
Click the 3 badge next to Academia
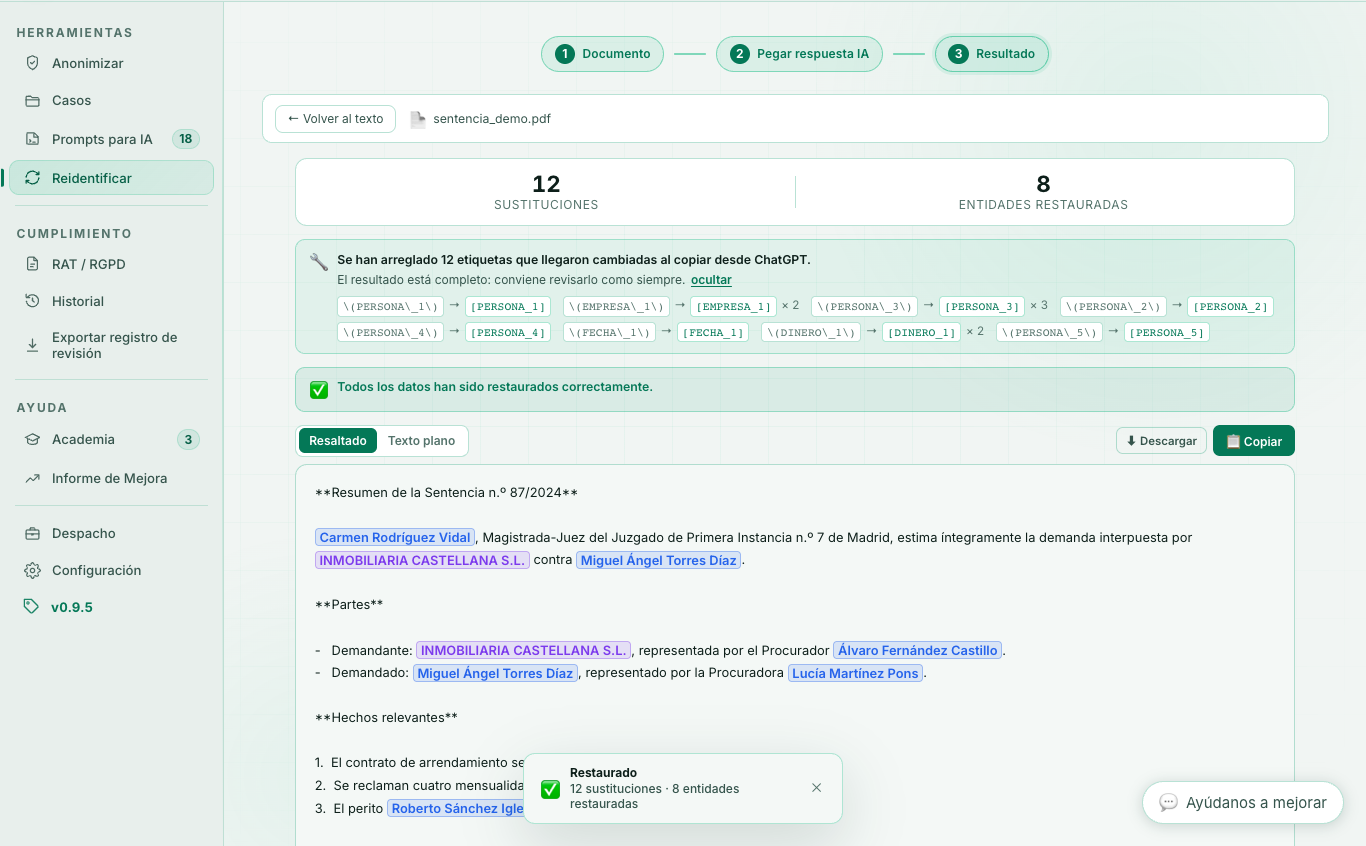point(188,440)
